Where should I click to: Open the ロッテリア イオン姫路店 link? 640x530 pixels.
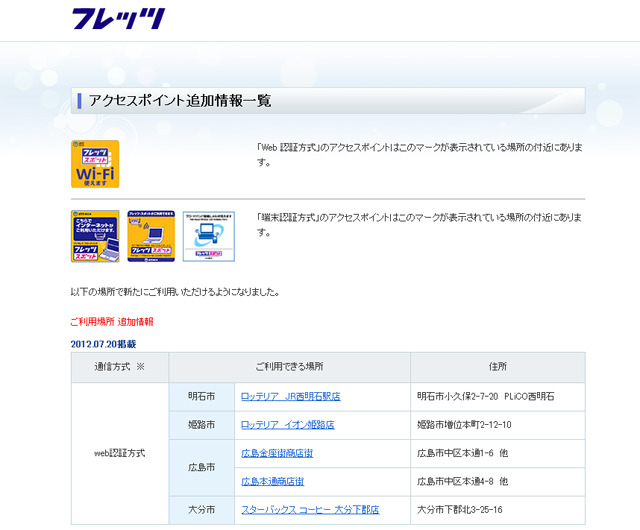coord(288,425)
